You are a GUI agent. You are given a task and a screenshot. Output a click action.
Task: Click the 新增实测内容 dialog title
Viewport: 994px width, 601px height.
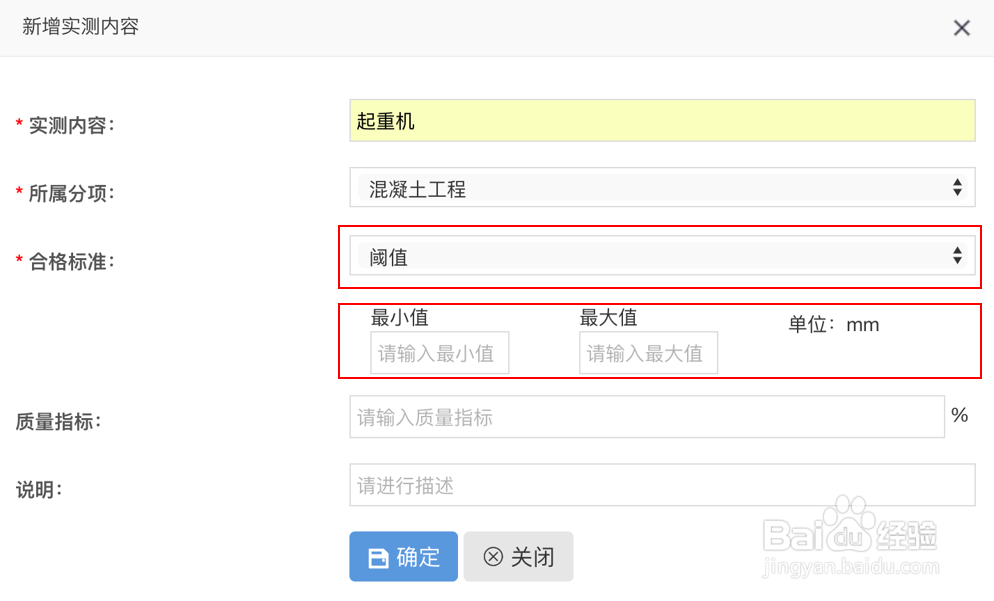80,27
